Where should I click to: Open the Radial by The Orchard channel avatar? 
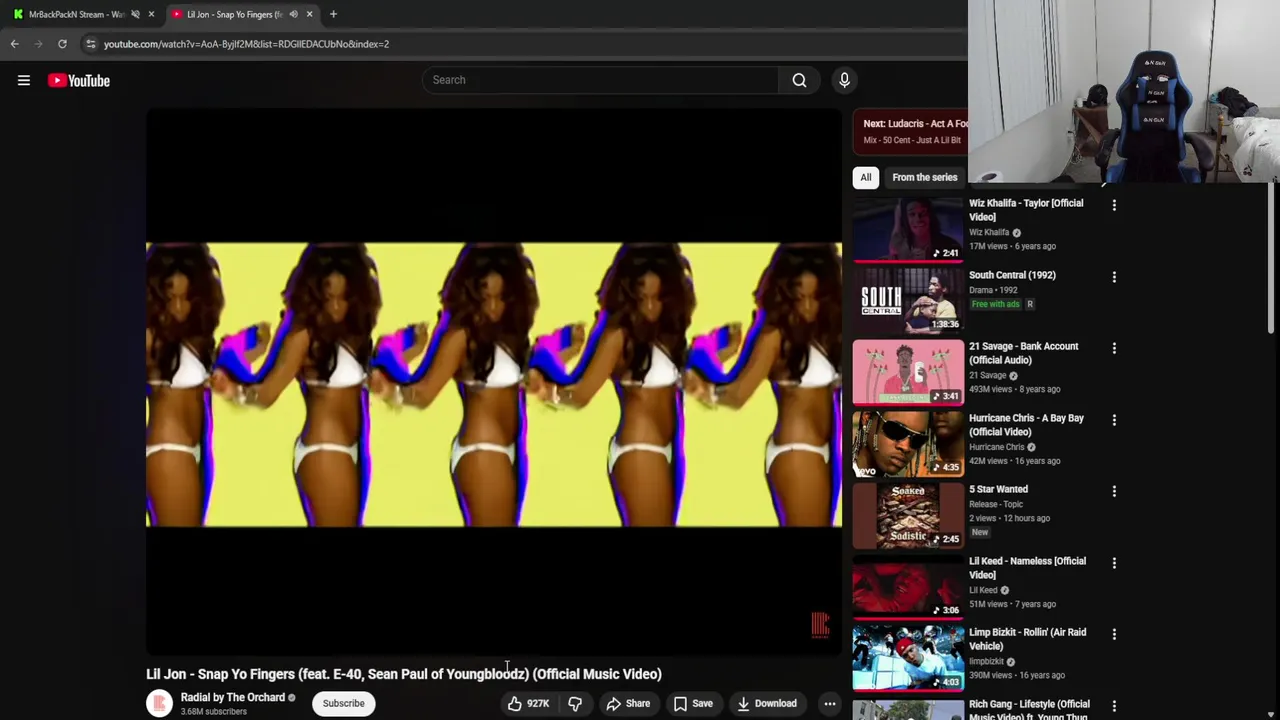(159, 703)
